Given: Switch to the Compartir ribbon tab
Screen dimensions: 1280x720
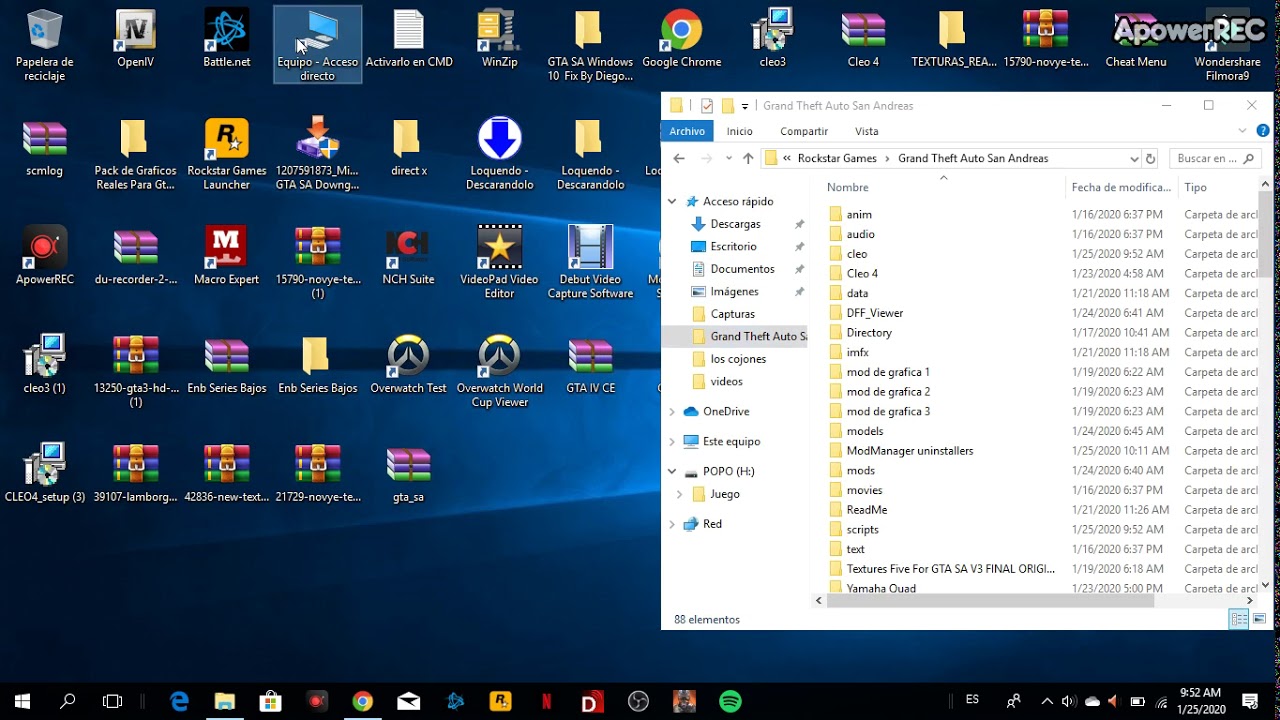Looking at the screenshot, I should [x=804, y=131].
